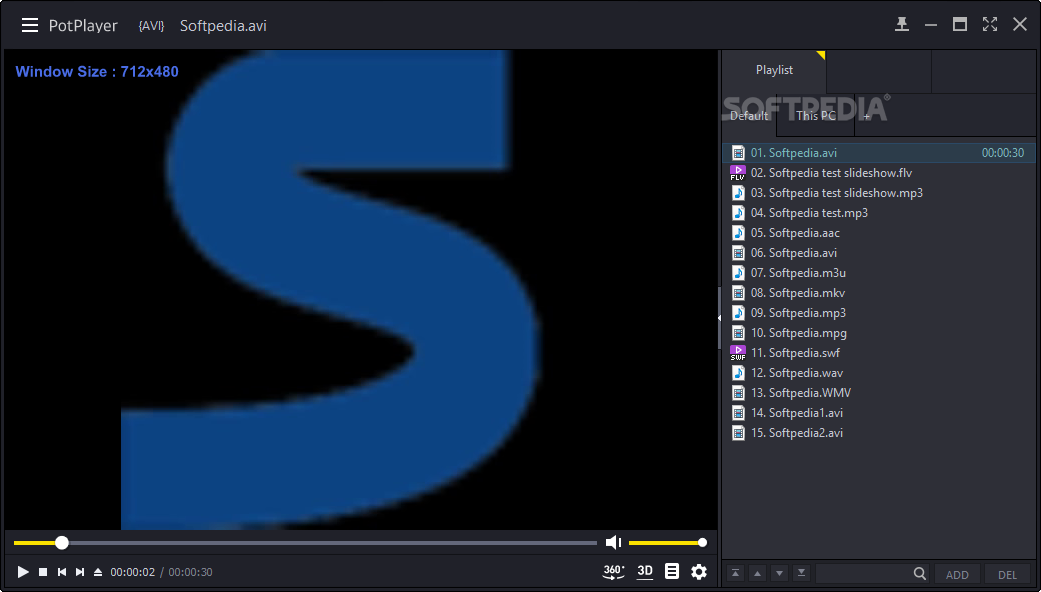Minimize the PotPlayer window
The height and width of the screenshot is (592, 1041).
[931, 25]
